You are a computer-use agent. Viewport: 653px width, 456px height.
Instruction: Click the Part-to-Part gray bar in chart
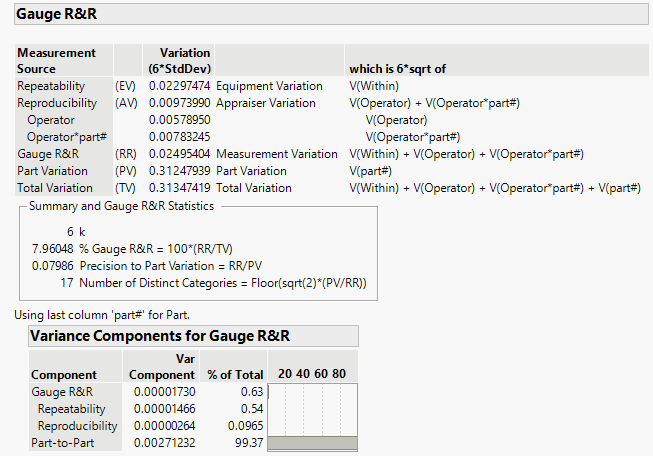(312, 442)
